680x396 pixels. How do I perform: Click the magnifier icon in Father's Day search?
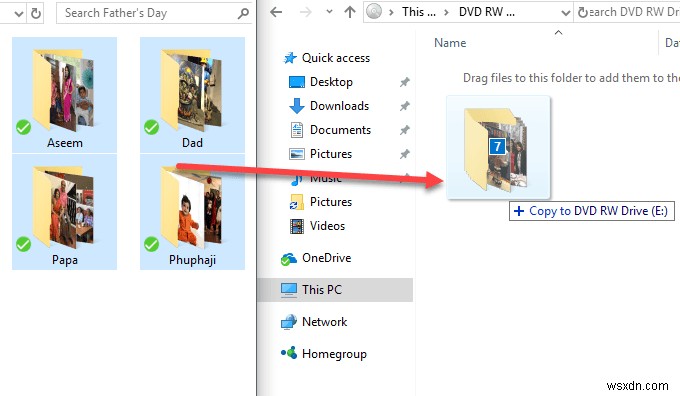pyautogui.click(x=243, y=13)
